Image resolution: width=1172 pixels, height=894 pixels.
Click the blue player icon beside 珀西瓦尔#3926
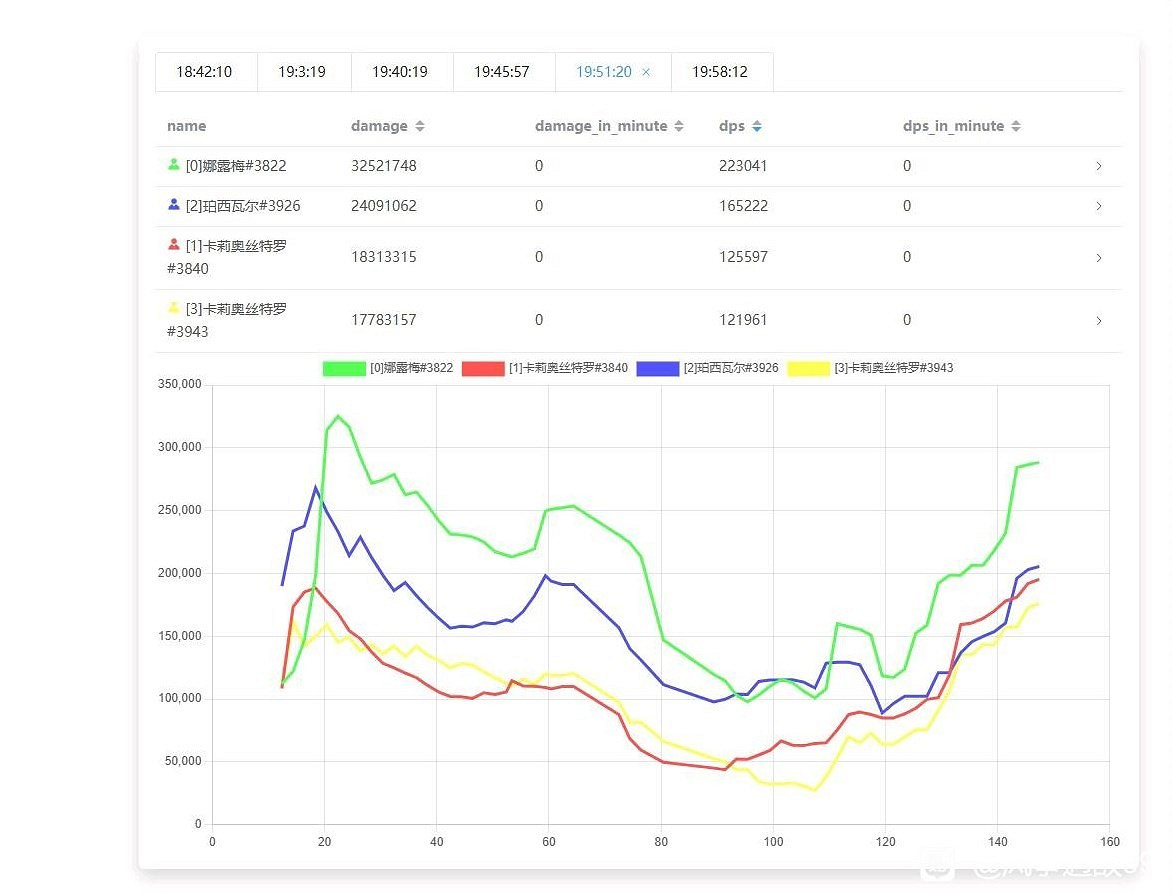(172, 203)
